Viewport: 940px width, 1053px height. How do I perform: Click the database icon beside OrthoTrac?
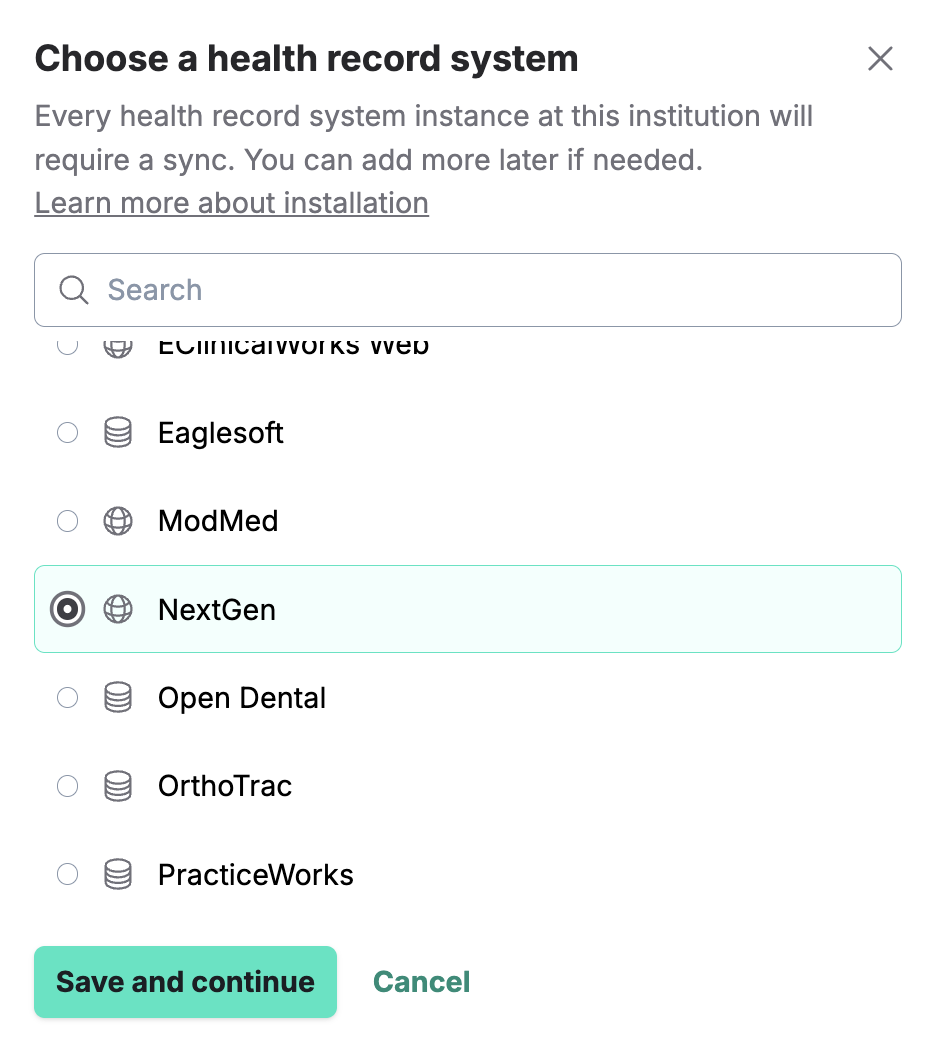118,786
